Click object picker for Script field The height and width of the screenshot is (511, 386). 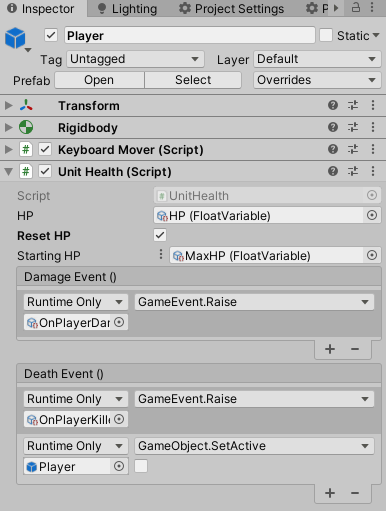pos(372,195)
